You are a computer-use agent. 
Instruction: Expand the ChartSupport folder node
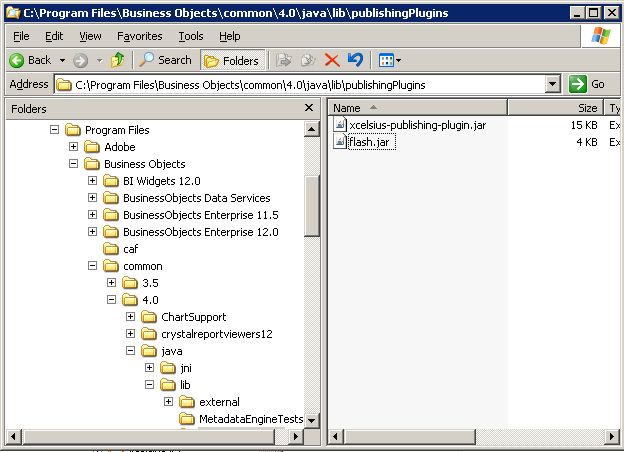(x=130, y=317)
